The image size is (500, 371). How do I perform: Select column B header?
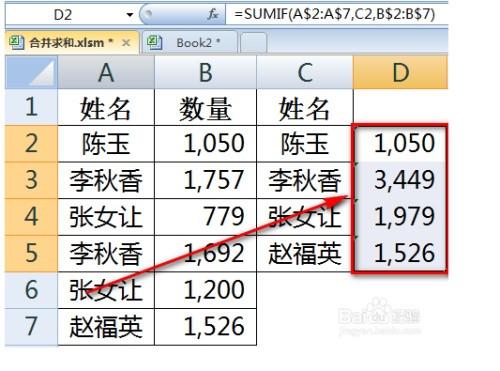(205, 72)
